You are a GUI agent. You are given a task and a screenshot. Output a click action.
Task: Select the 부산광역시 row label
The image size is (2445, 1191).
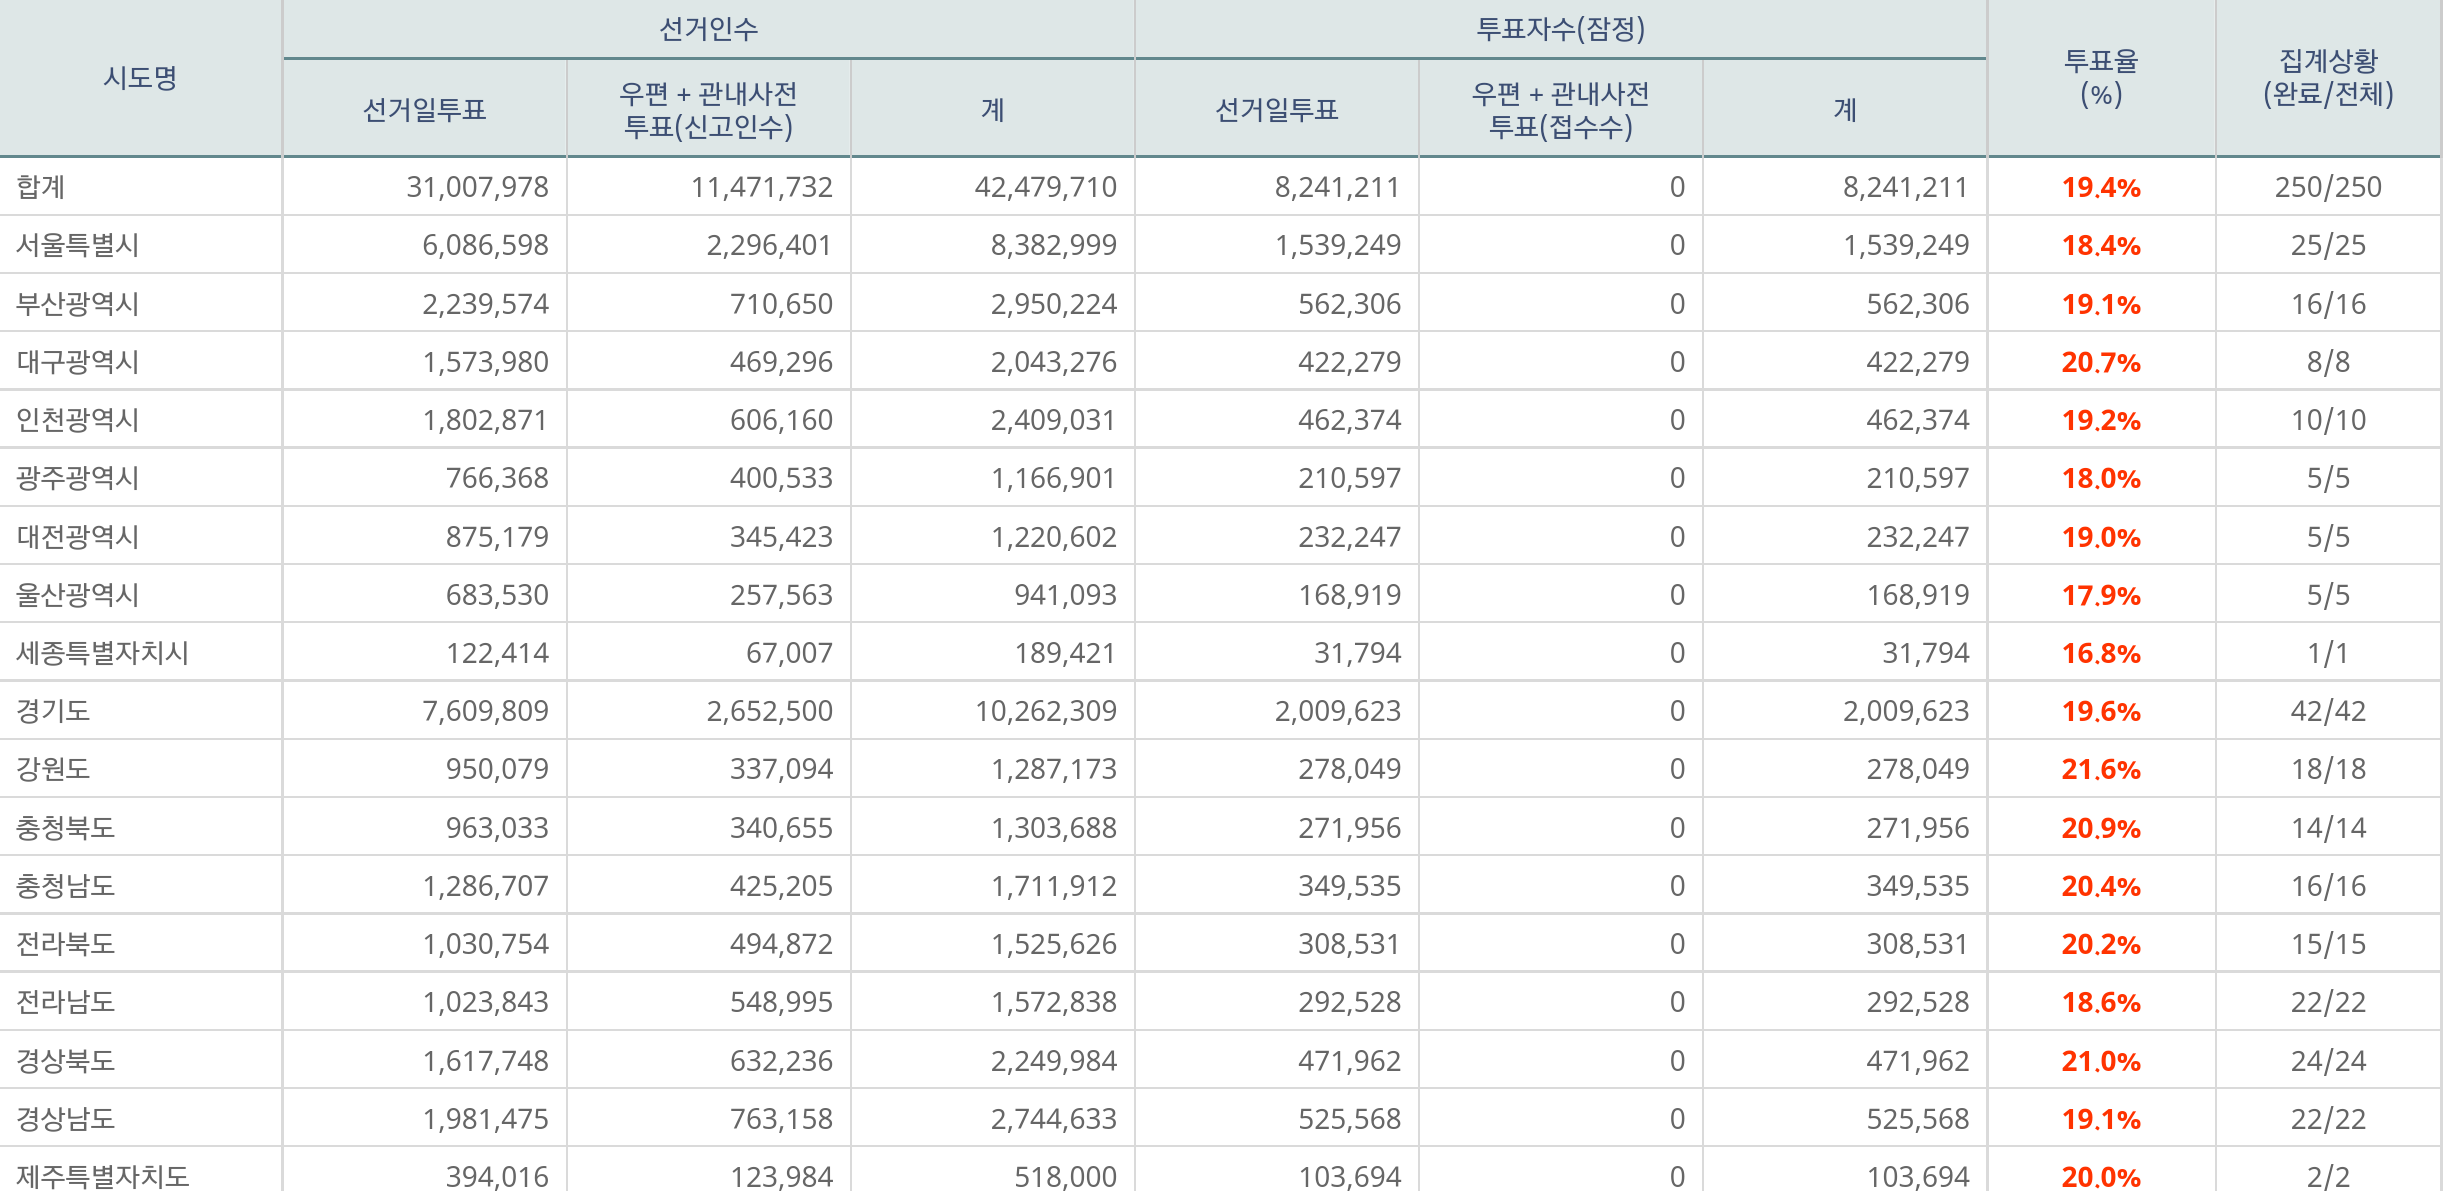click(x=78, y=304)
